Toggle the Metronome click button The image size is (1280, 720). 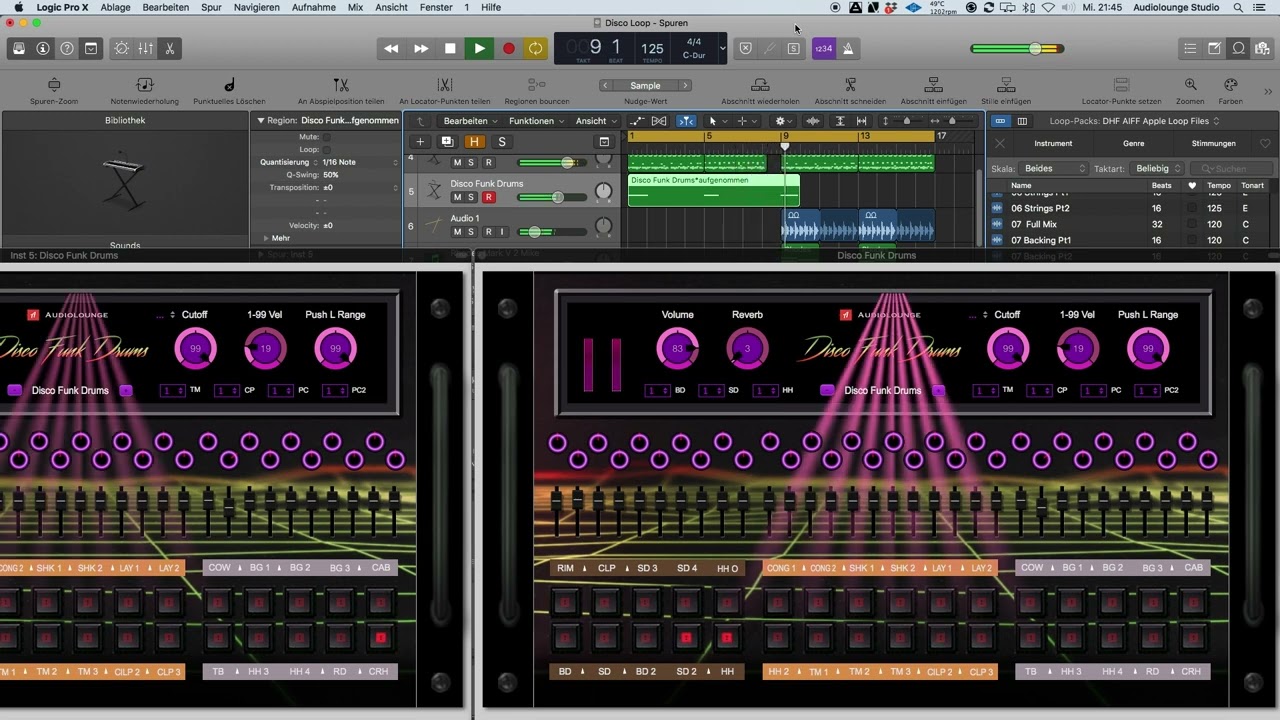(x=847, y=48)
